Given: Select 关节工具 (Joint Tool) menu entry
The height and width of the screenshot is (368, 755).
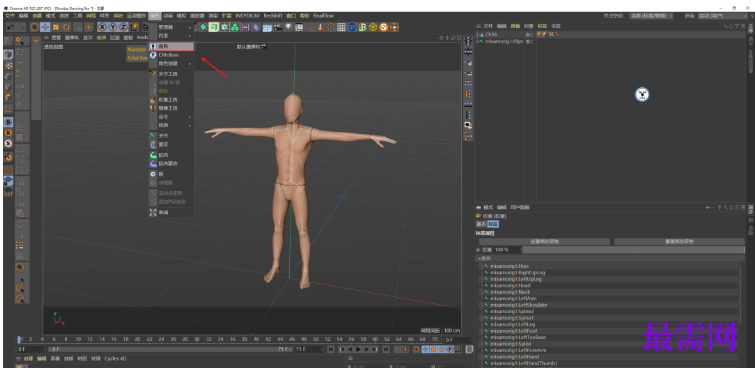Looking at the screenshot, I should pyautogui.click(x=171, y=74).
